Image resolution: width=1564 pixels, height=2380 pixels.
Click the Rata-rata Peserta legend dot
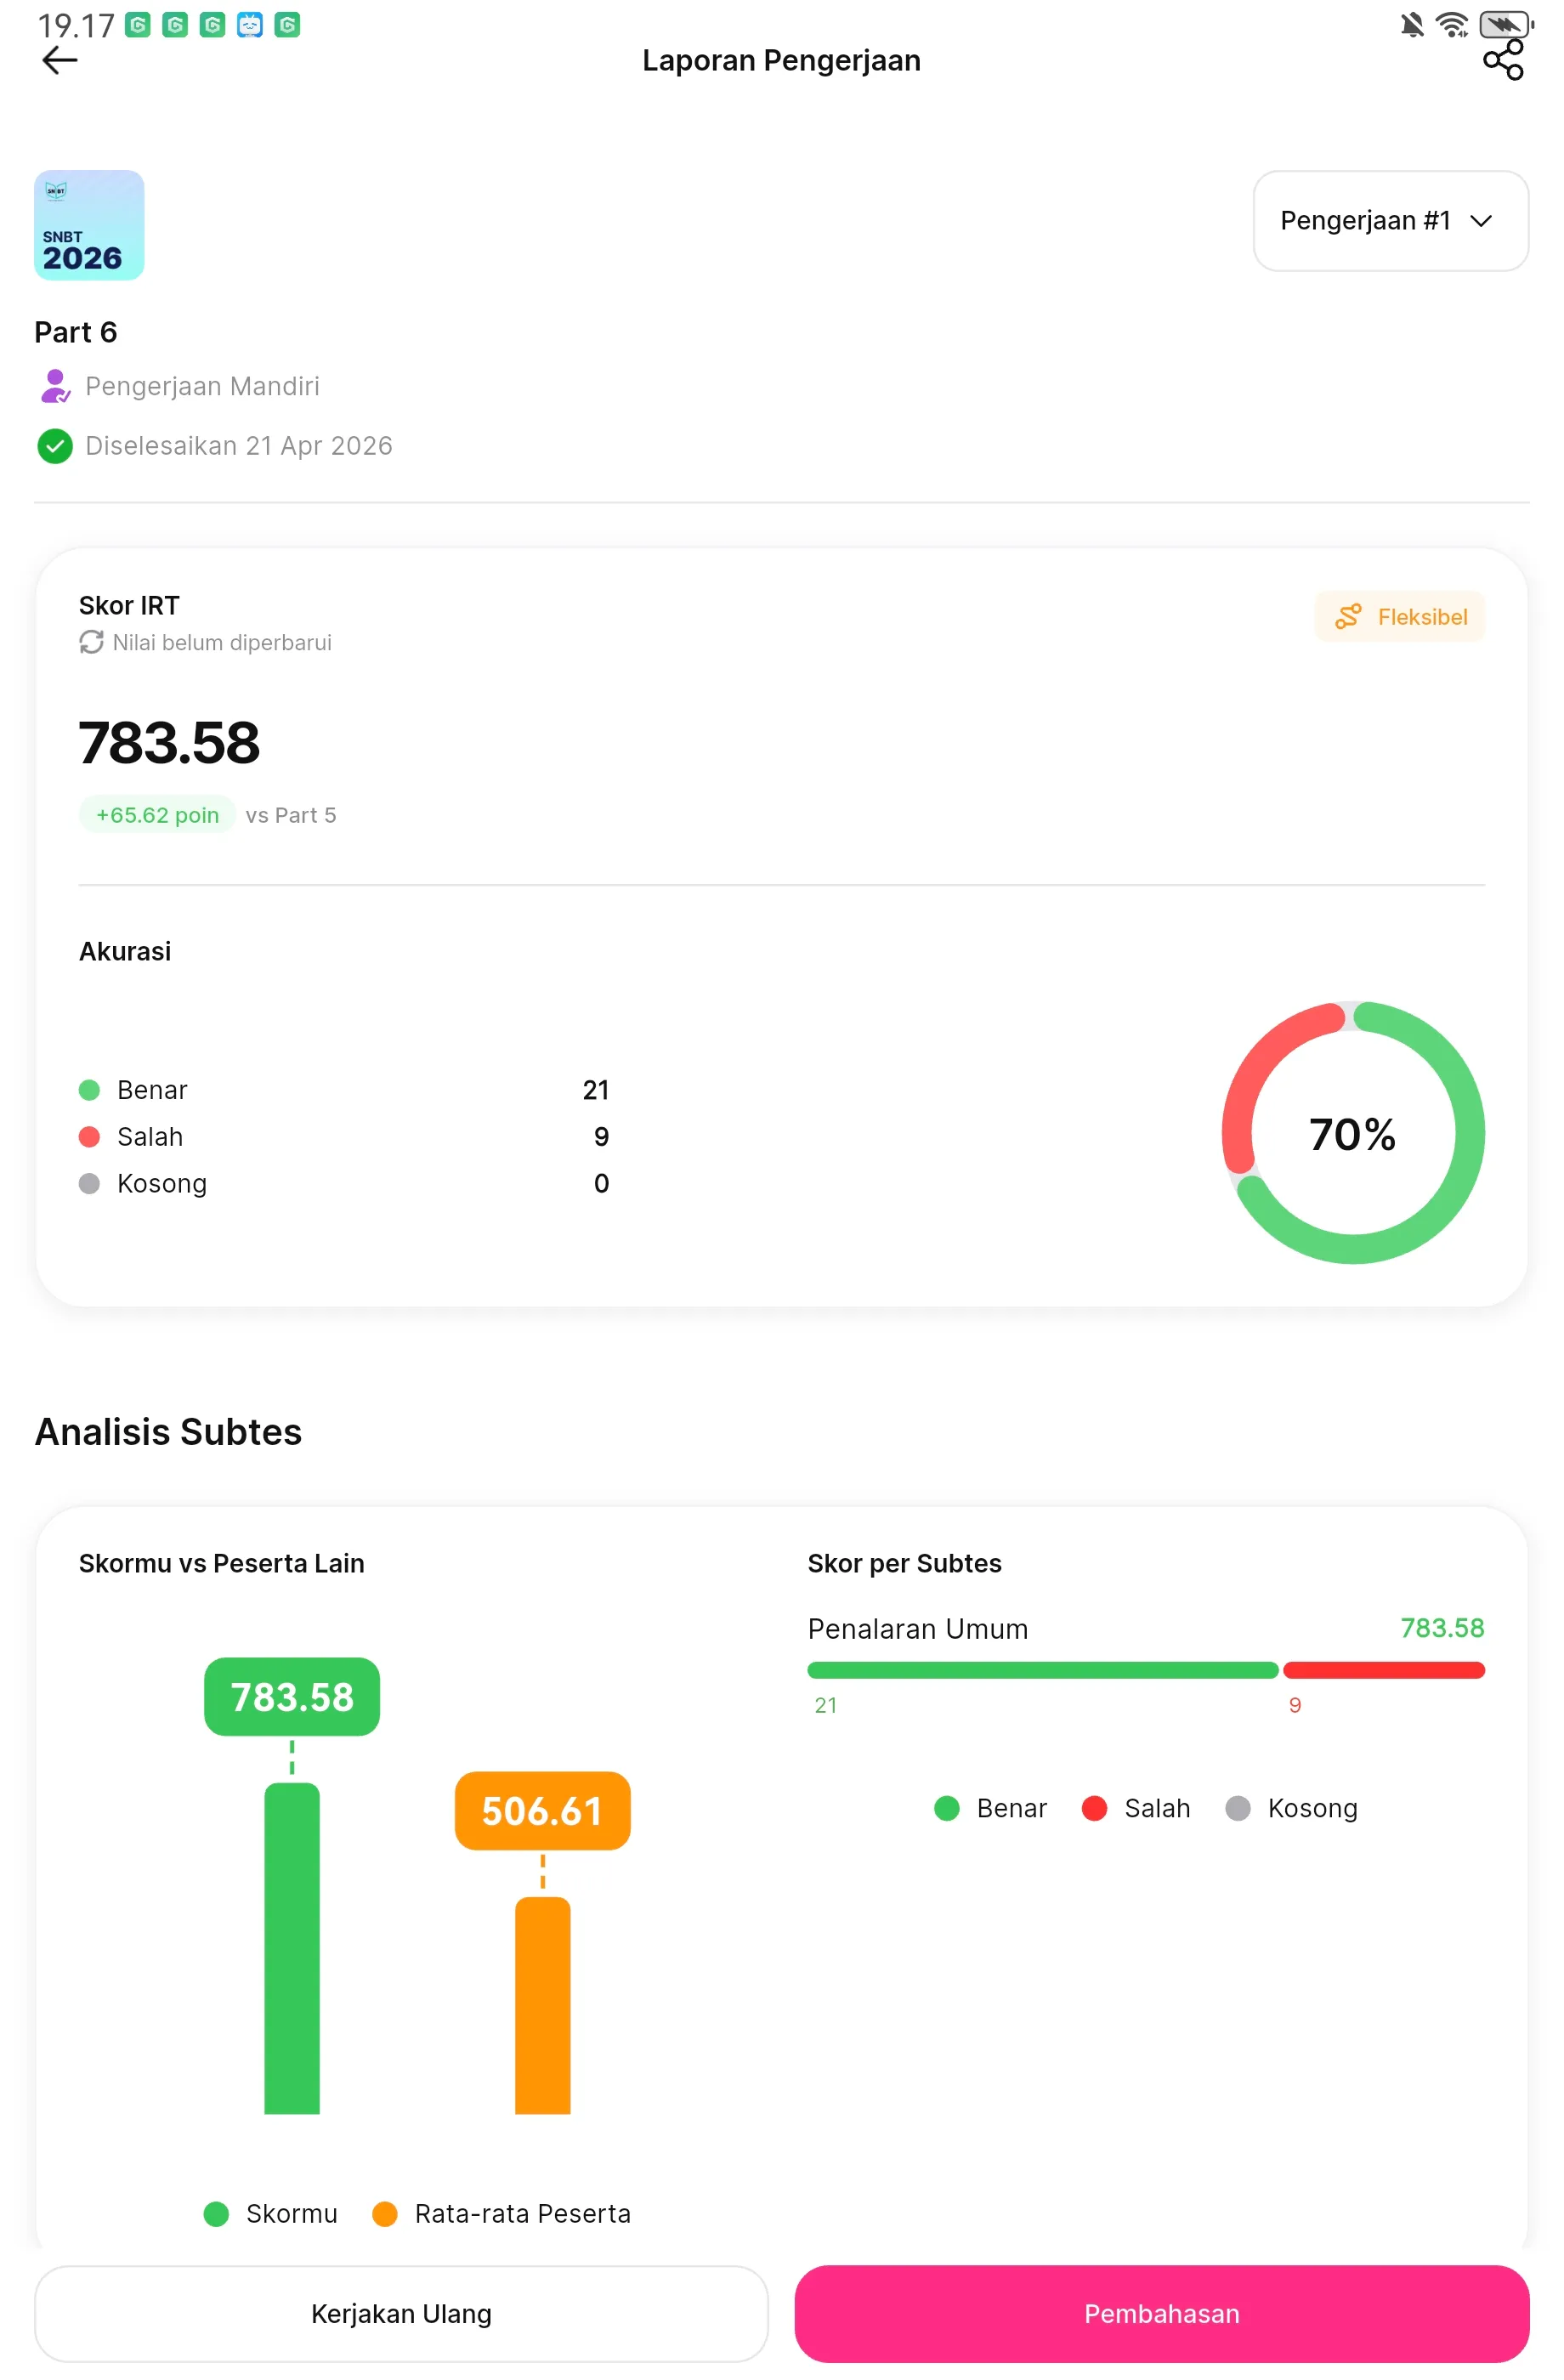point(385,2214)
